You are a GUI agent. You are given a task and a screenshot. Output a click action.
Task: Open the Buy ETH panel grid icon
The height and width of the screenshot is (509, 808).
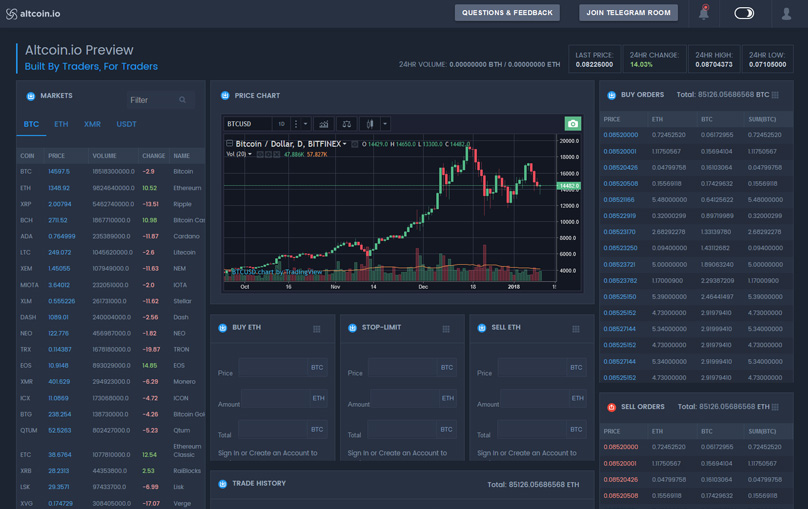coord(316,329)
